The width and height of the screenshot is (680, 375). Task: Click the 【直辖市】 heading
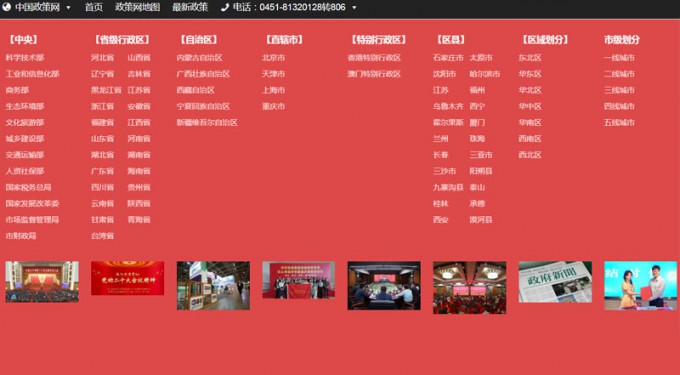pyautogui.click(x=284, y=40)
